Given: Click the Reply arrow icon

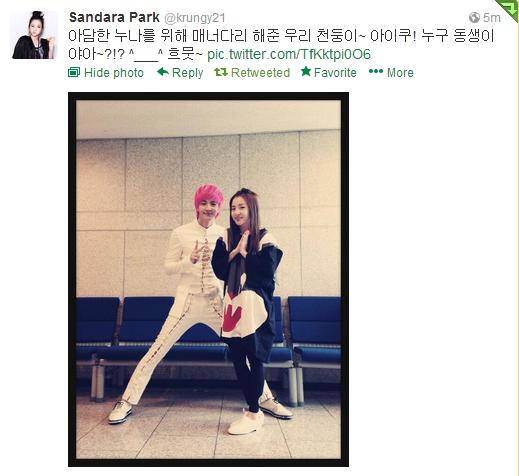Looking at the screenshot, I should pyautogui.click(x=163, y=72).
